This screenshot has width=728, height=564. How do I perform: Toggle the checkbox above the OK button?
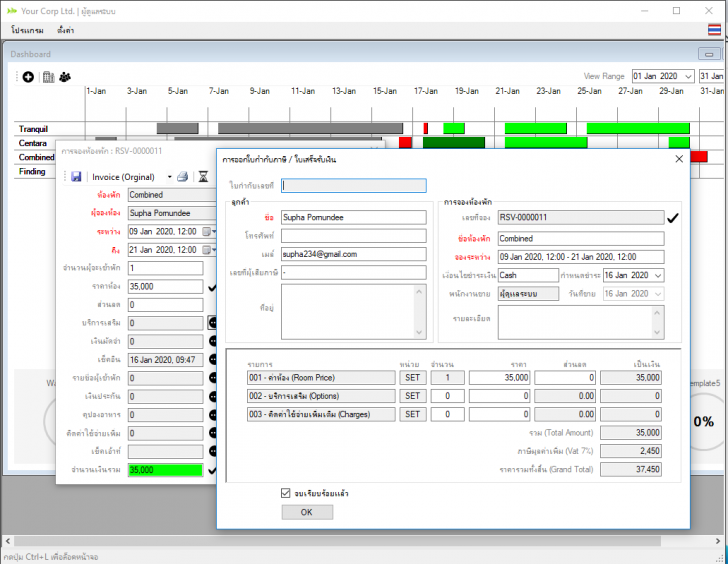pyautogui.click(x=286, y=493)
